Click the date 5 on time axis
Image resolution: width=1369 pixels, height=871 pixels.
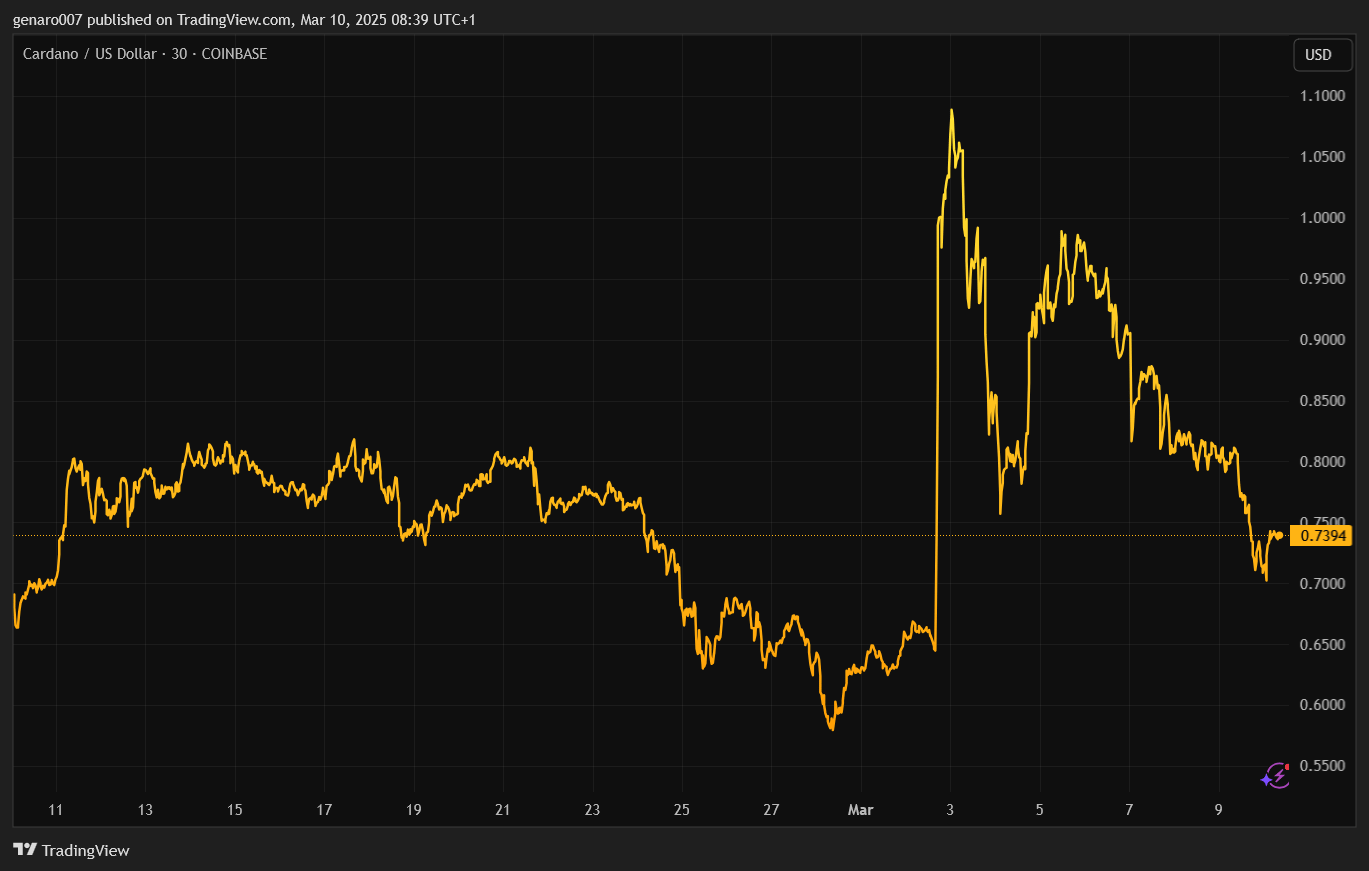click(x=1040, y=810)
